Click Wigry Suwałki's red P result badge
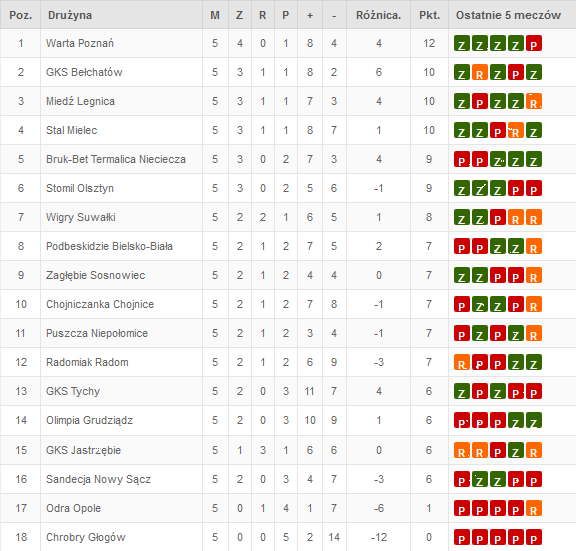This screenshot has height=551, width=576. pyautogui.click(x=498, y=217)
